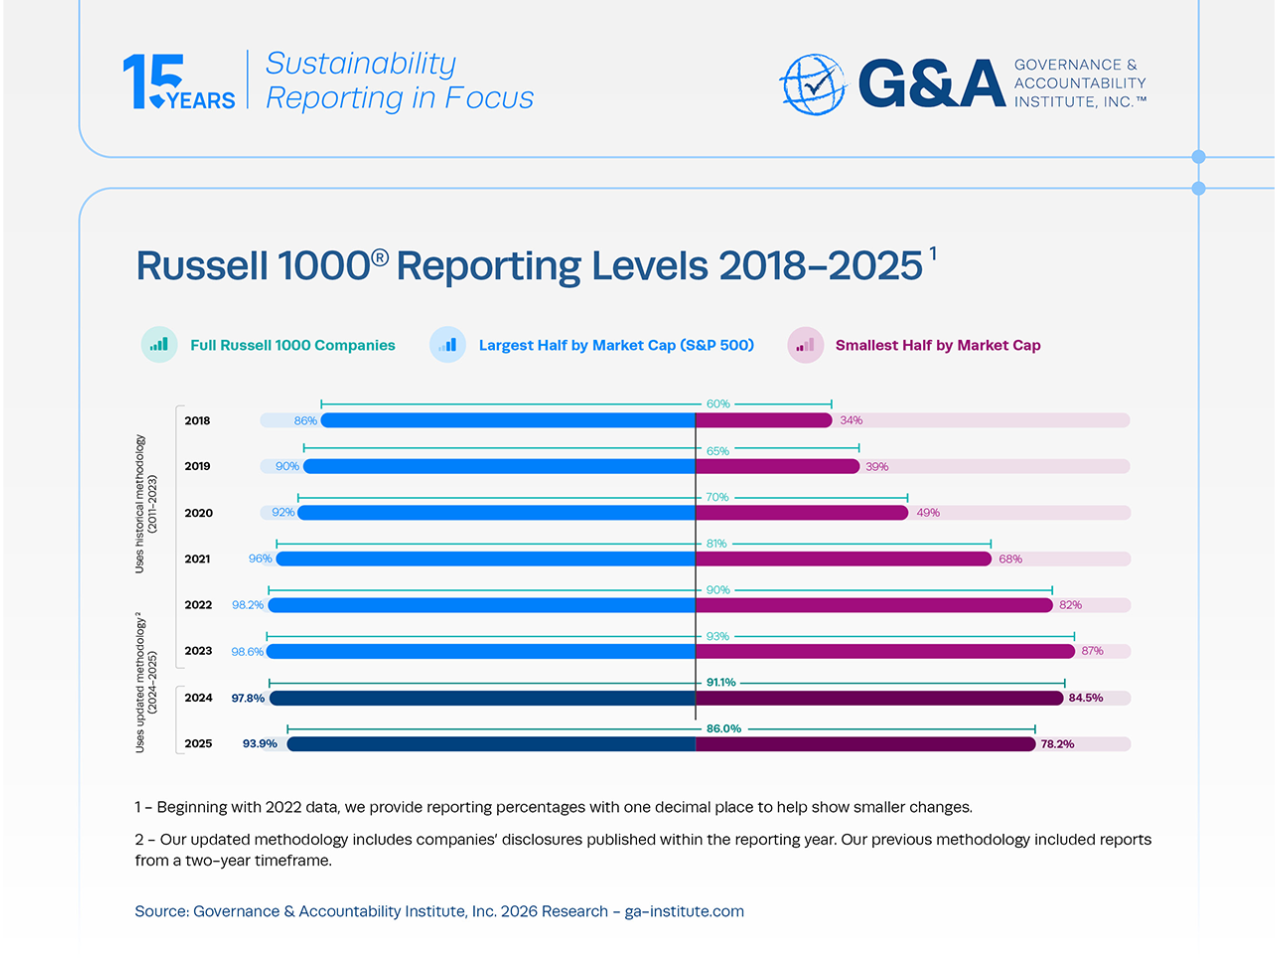
Task: Click the 'Governance & Accountability Institute, Inc.' text
Action: pyautogui.click(x=1080, y=83)
